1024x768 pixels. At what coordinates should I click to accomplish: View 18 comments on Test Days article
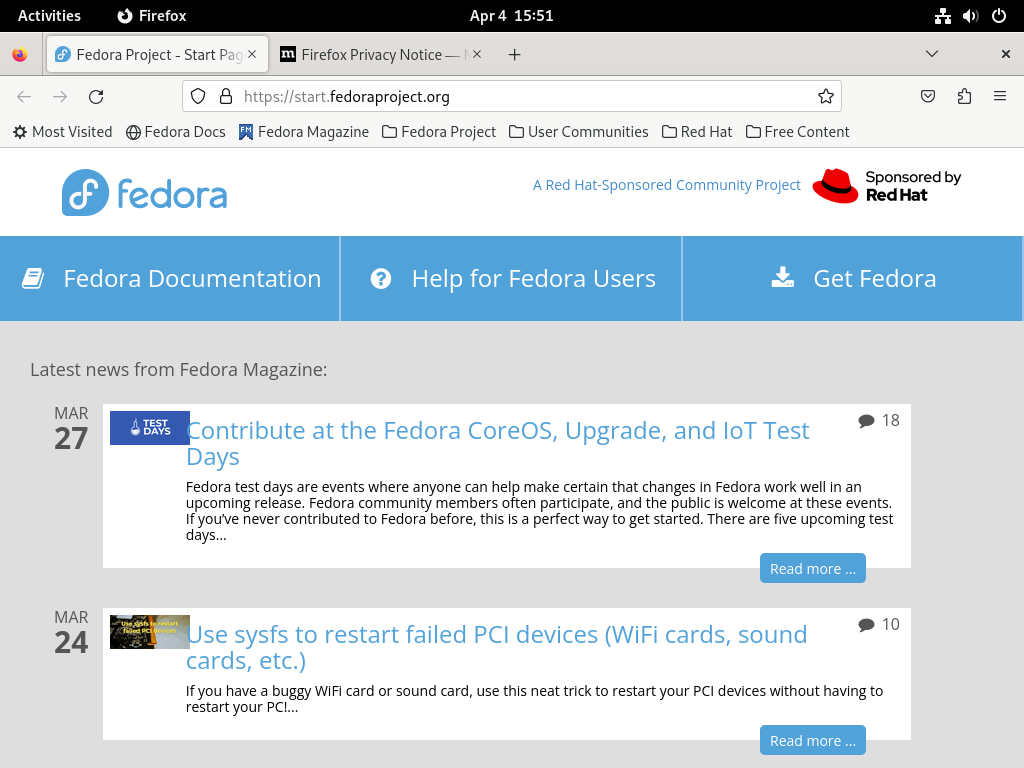(x=879, y=421)
